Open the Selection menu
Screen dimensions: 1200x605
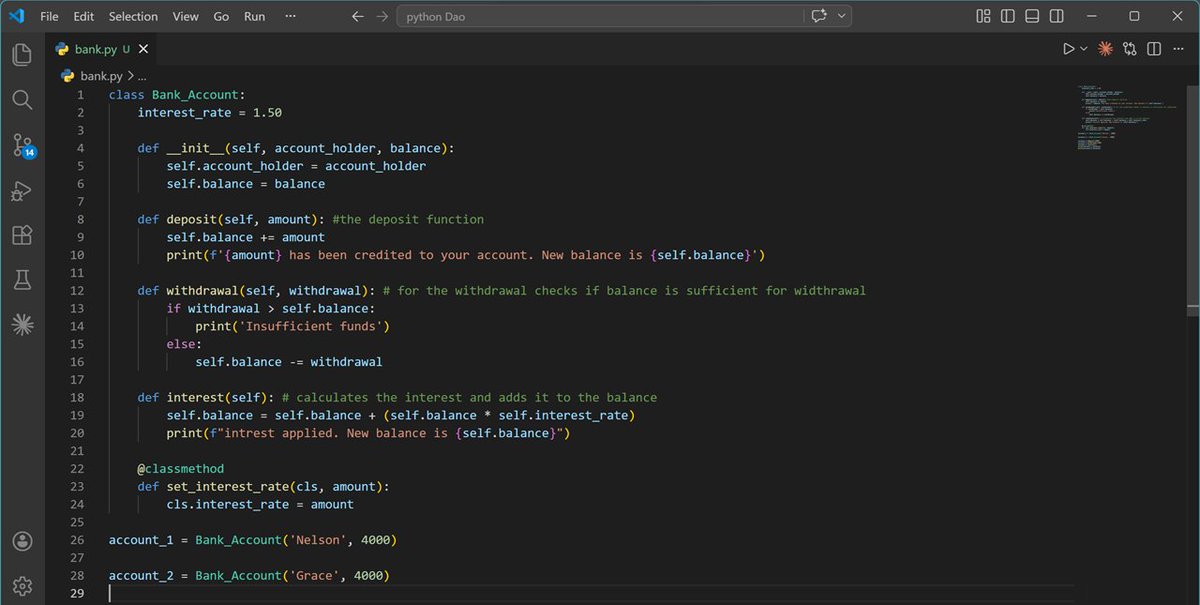click(x=133, y=16)
